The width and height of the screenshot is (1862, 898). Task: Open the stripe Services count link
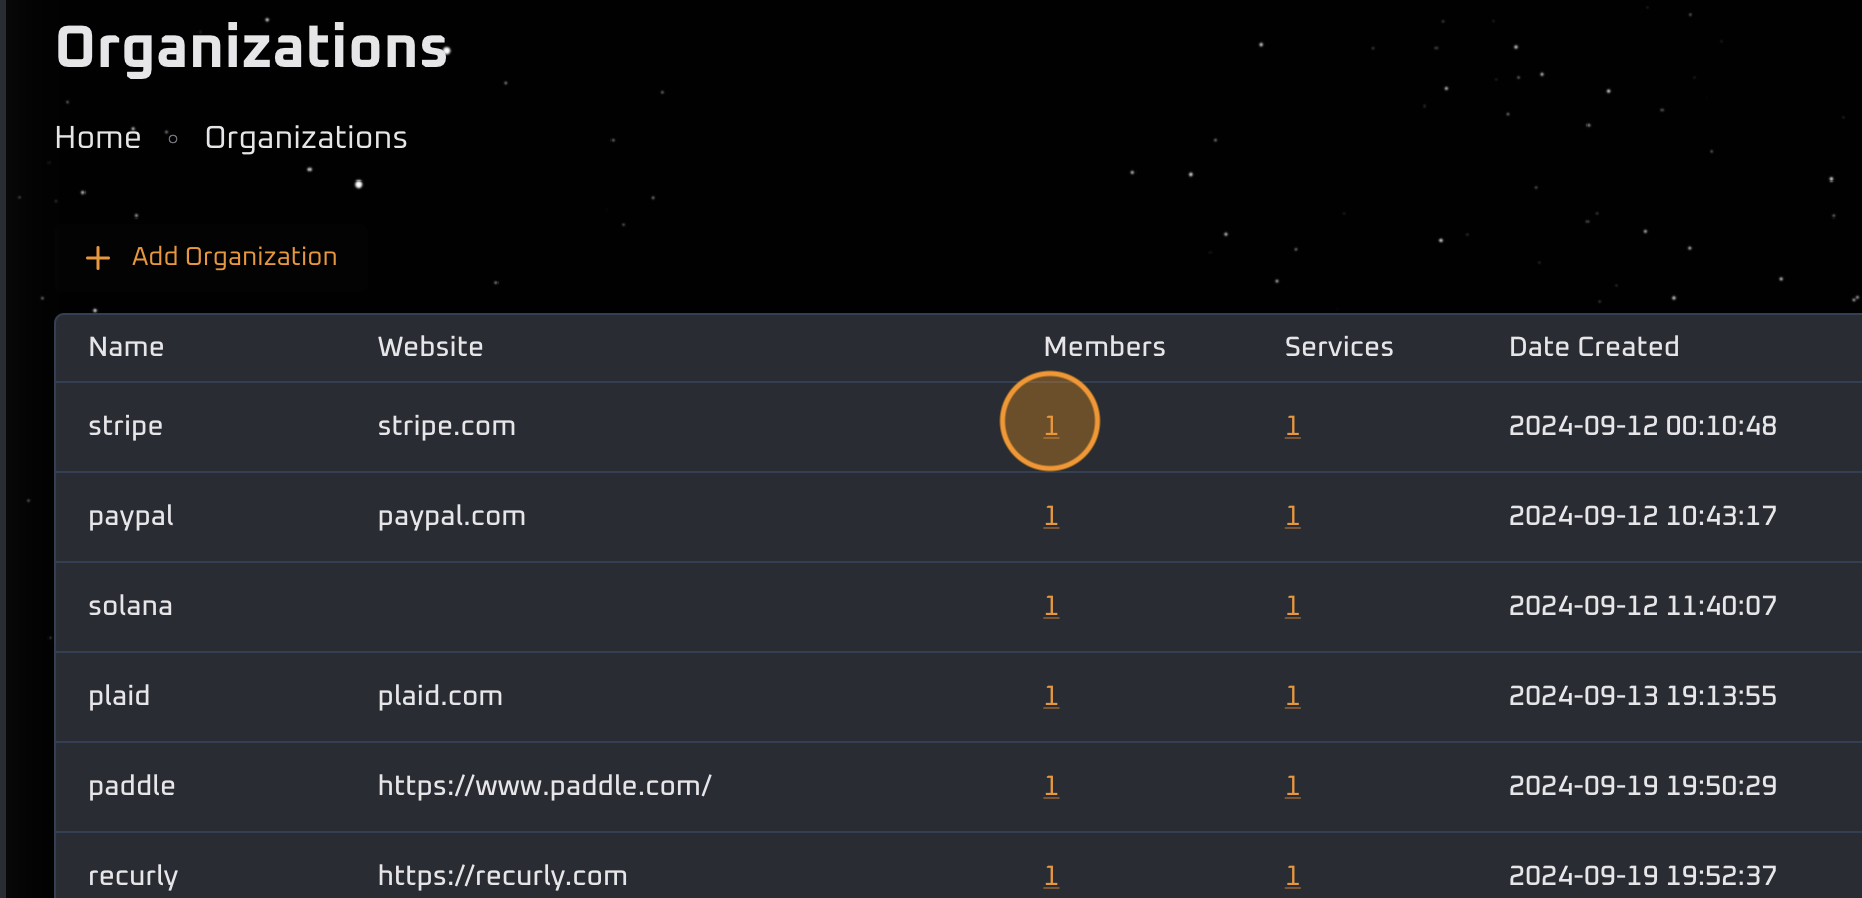pyautogui.click(x=1293, y=426)
